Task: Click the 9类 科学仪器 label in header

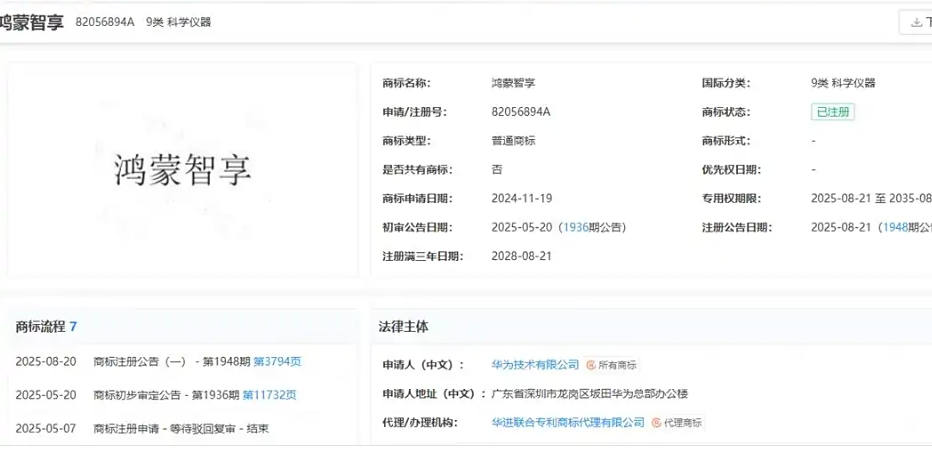Action: (x=178, y=23)
